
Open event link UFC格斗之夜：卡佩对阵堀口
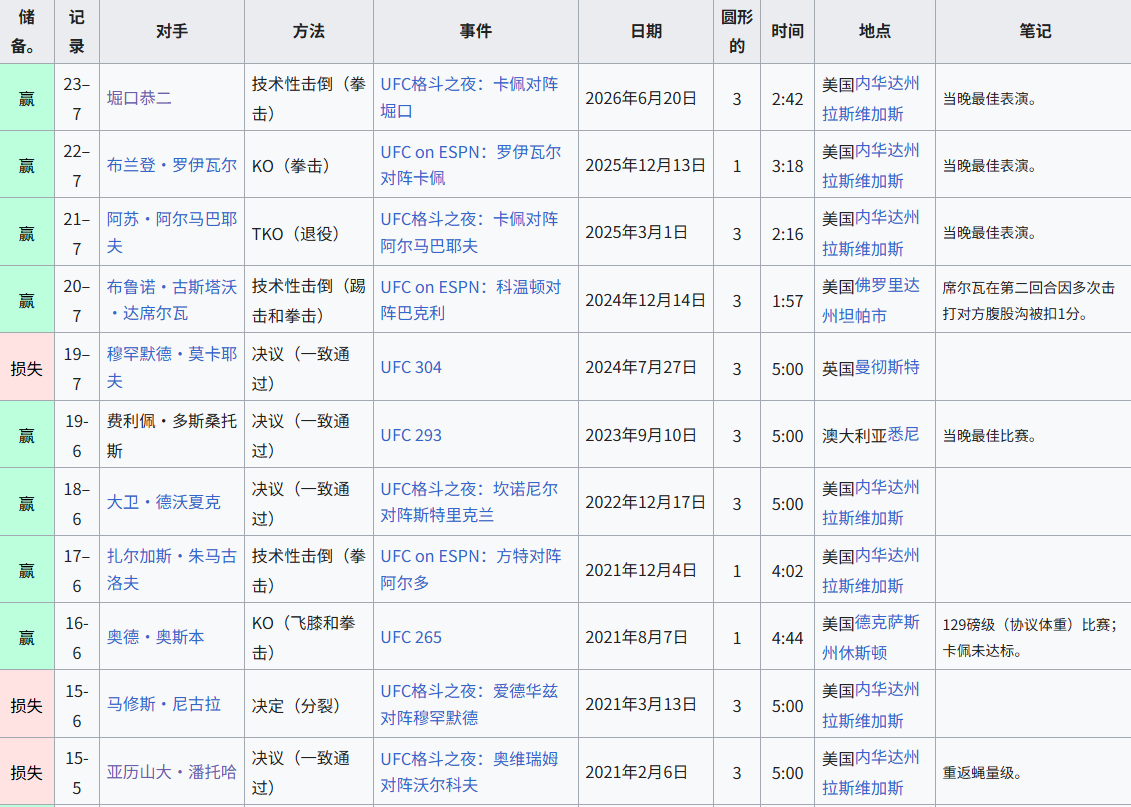pos(470,98)
